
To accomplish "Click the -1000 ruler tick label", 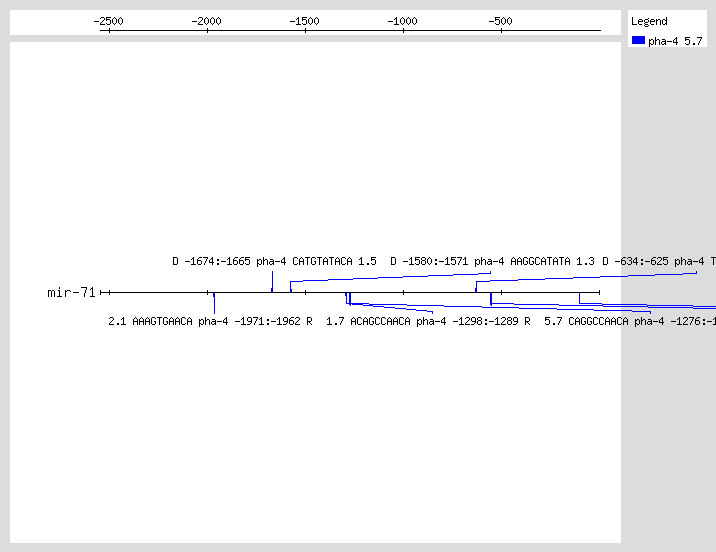I will pyautogui.click(x=402, y=21).
